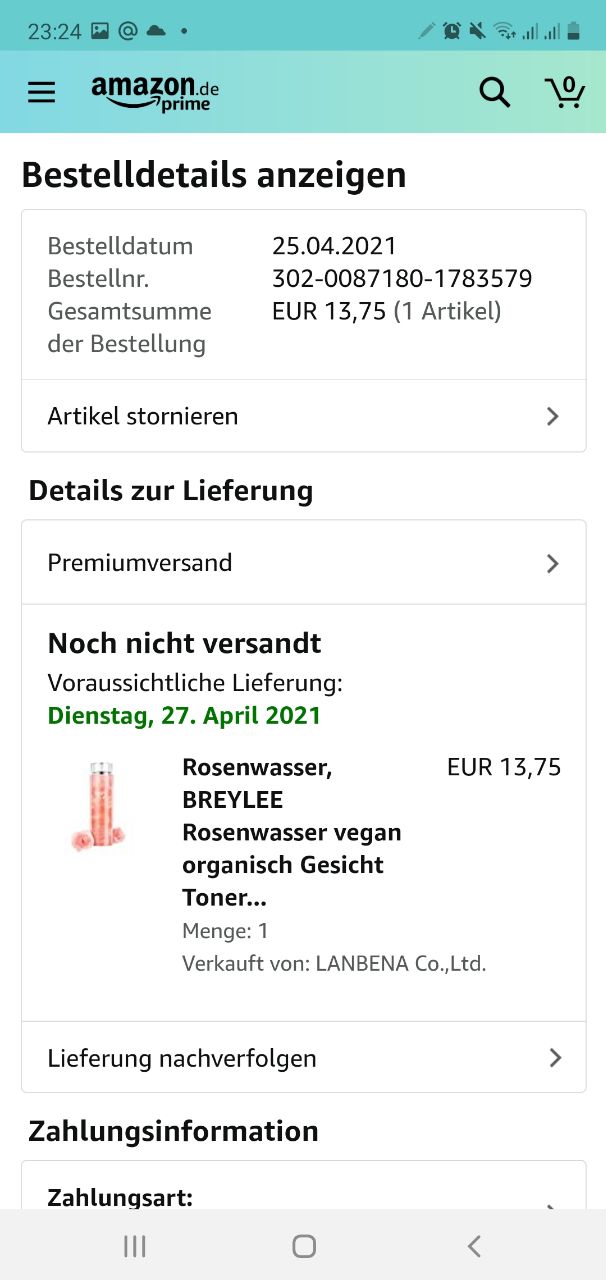The height and width of the screenshot is (1280, 606).
Task: Select the Premiumversand row
Action: [303, 563]
